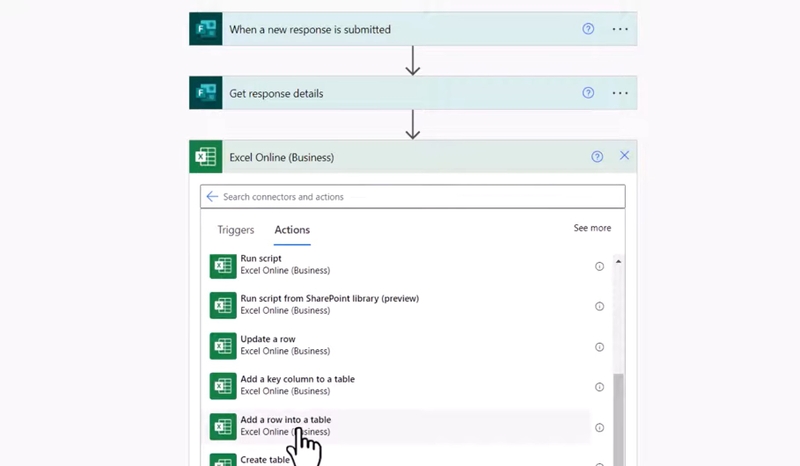Show info for 'Run script' action
This screenshot has width=800, height=466.
(599, 266)
